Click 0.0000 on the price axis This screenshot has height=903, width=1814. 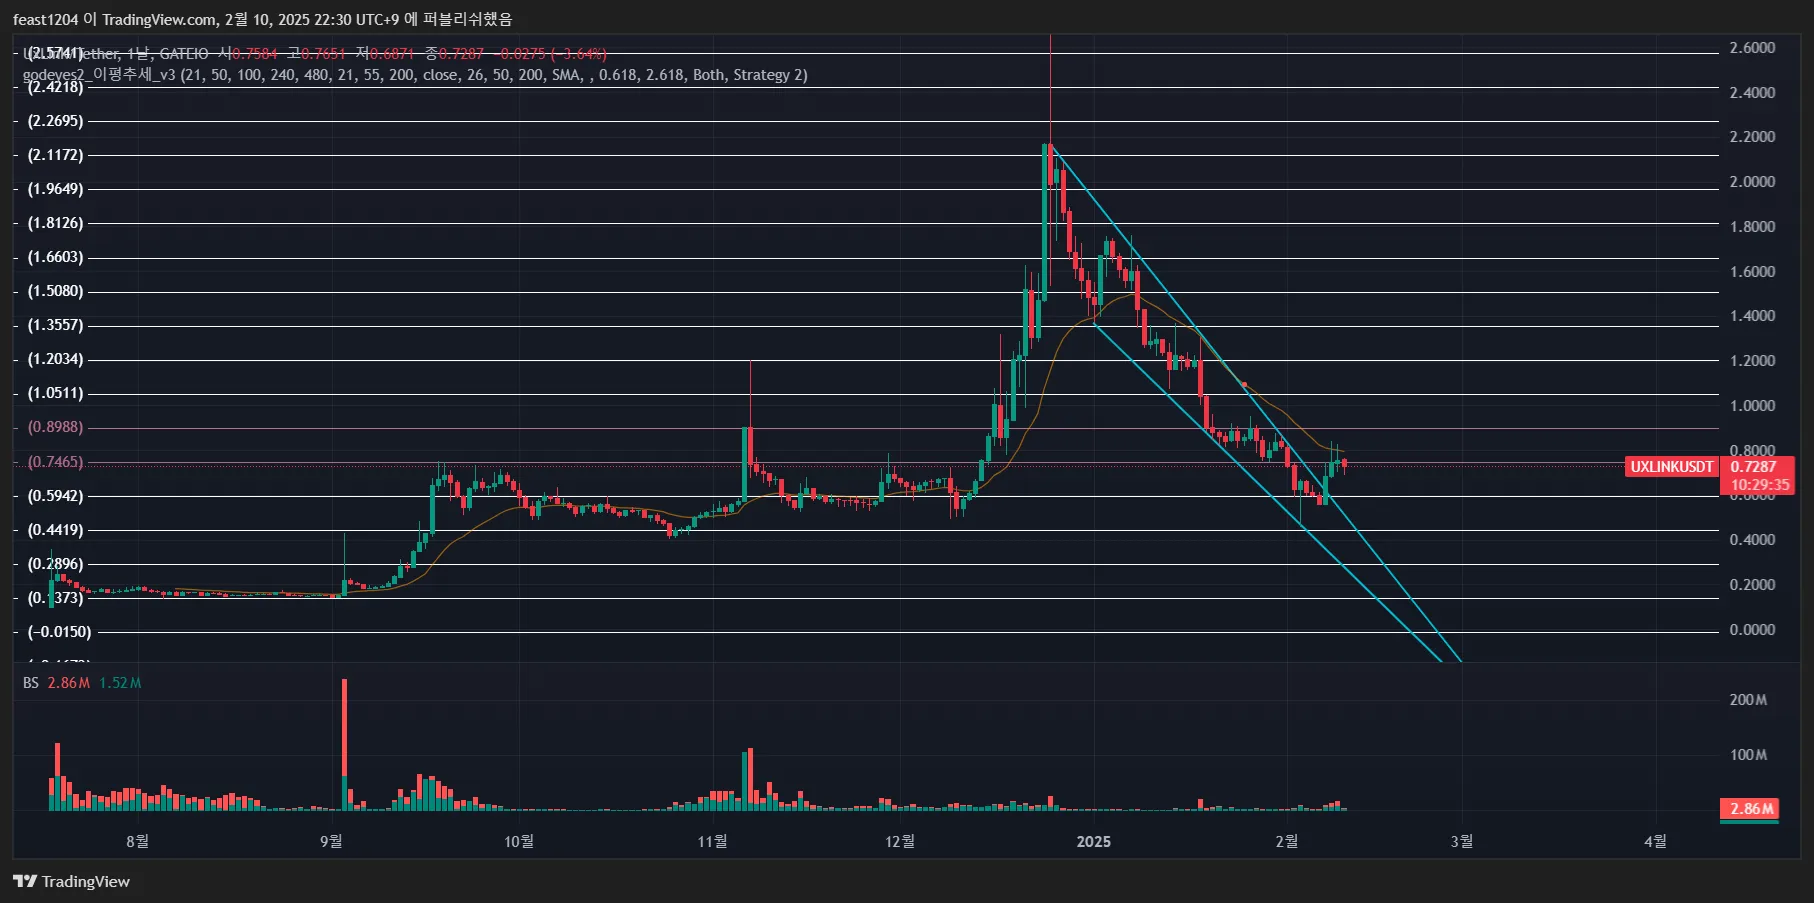[1752, 630]
